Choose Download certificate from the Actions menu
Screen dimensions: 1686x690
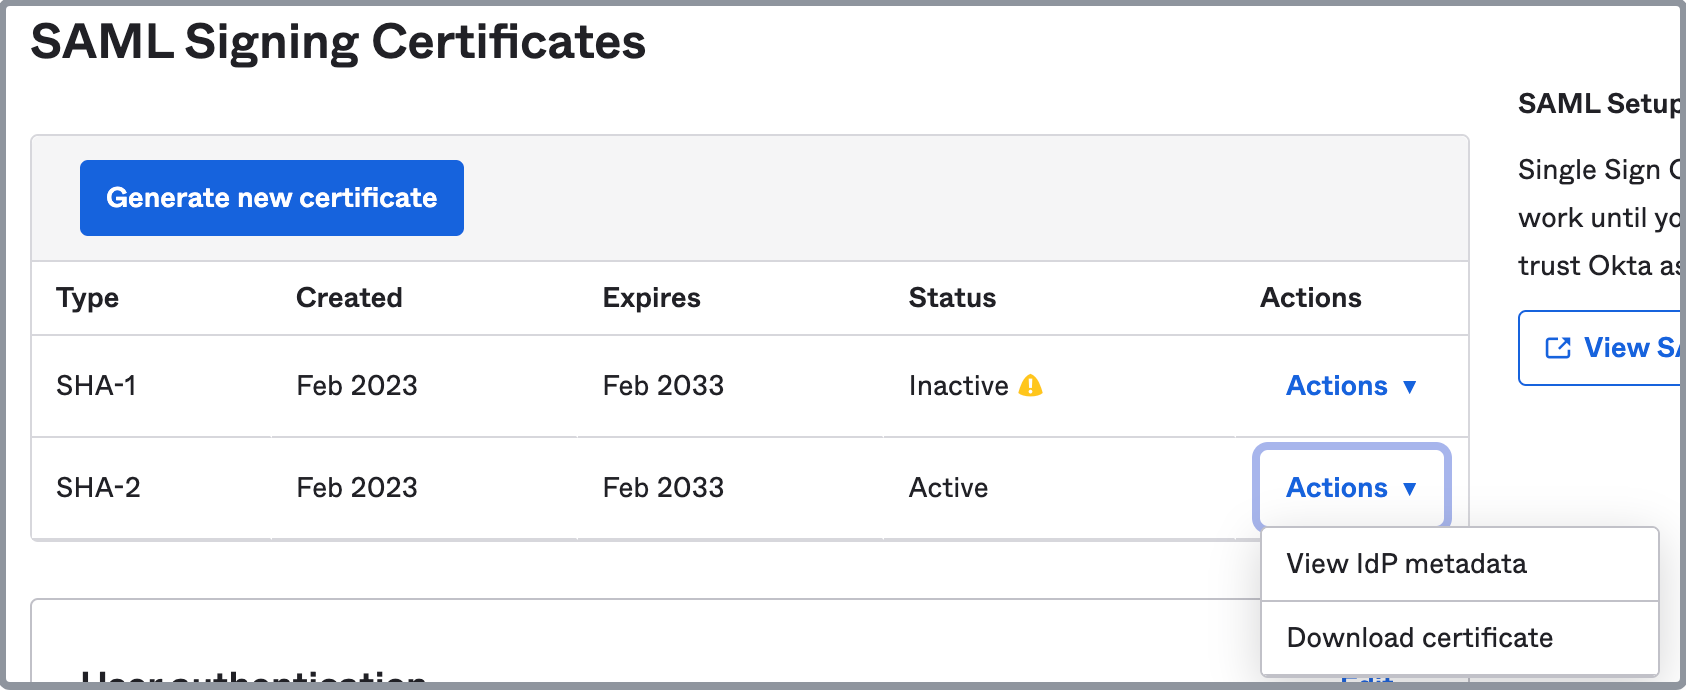1420,637
